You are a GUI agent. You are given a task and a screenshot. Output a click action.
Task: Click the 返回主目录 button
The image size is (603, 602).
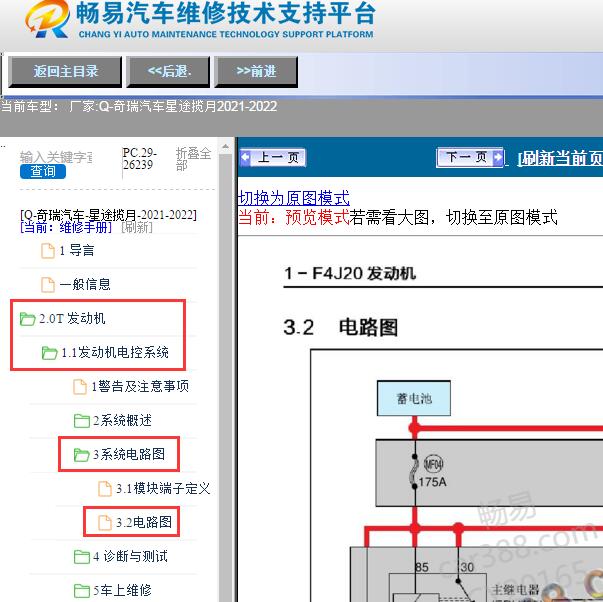coord(65,72)
